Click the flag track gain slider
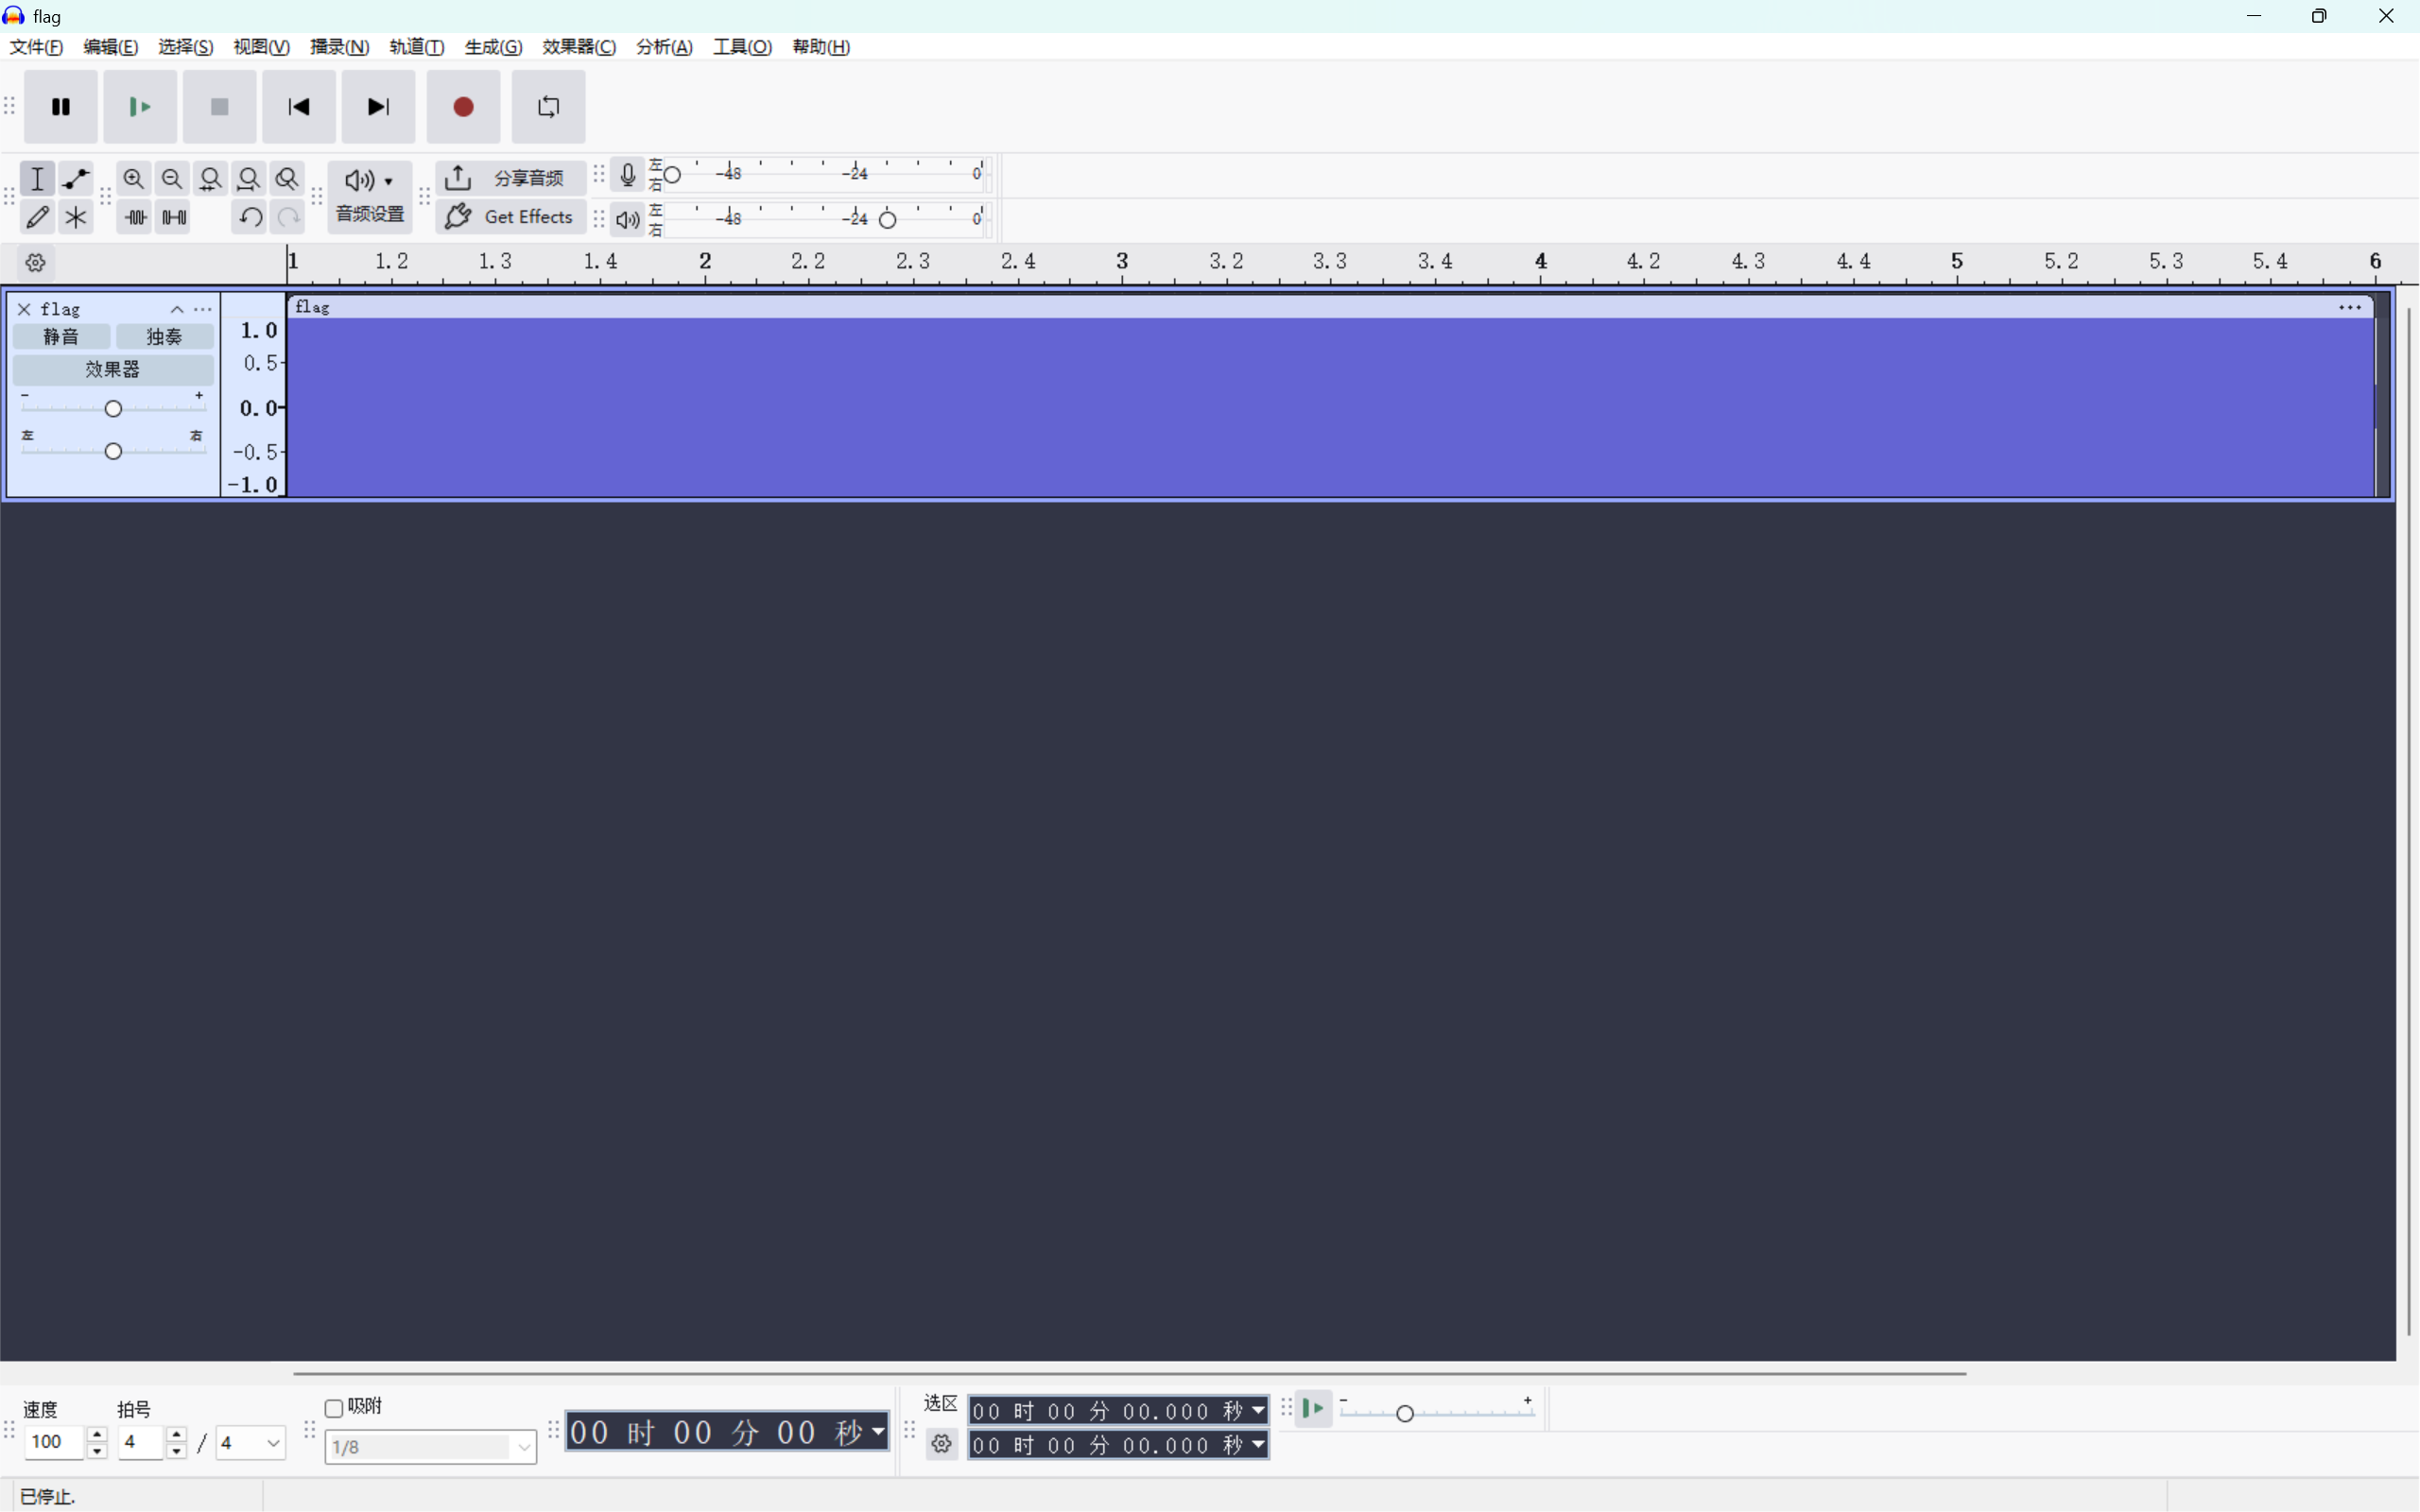Viewport: 2420px width, 1512px height. (113, 408)
